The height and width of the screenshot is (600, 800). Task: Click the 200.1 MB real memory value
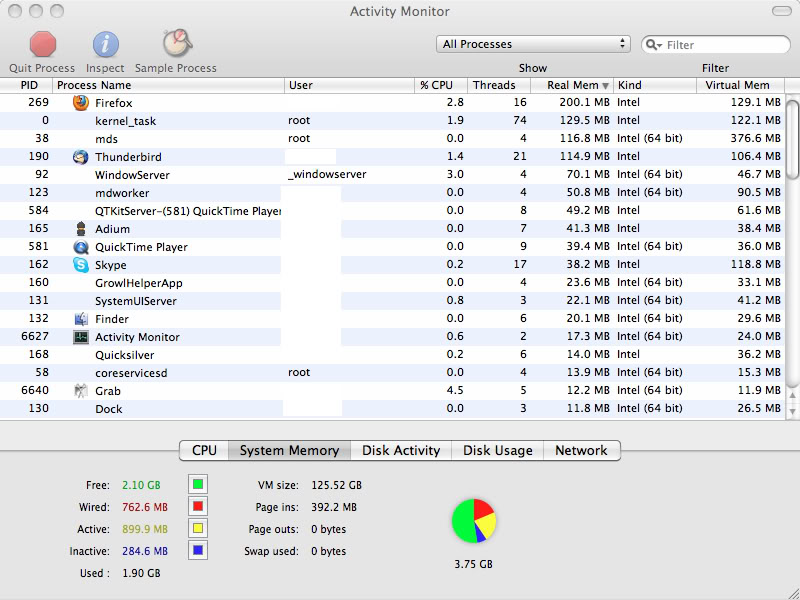point(584,103)
